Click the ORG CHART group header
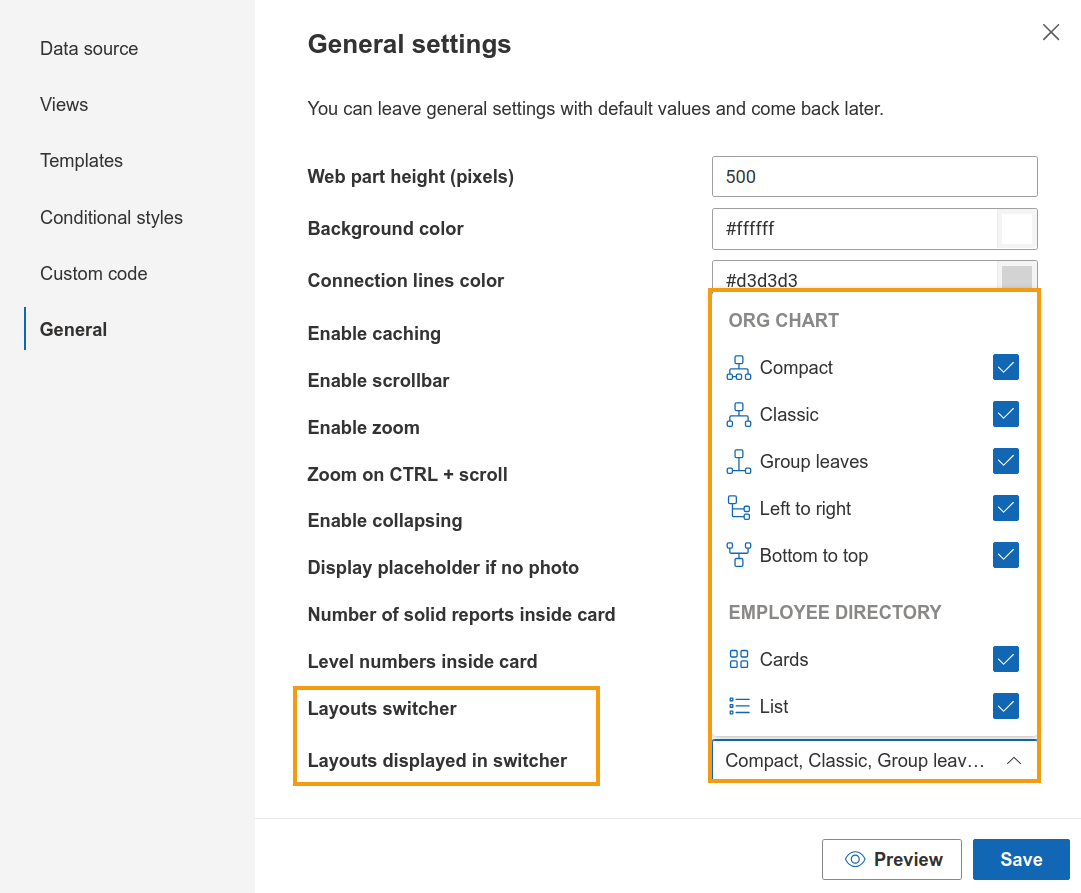Screen dimensions: 1081x893 (x=784, y=321)
